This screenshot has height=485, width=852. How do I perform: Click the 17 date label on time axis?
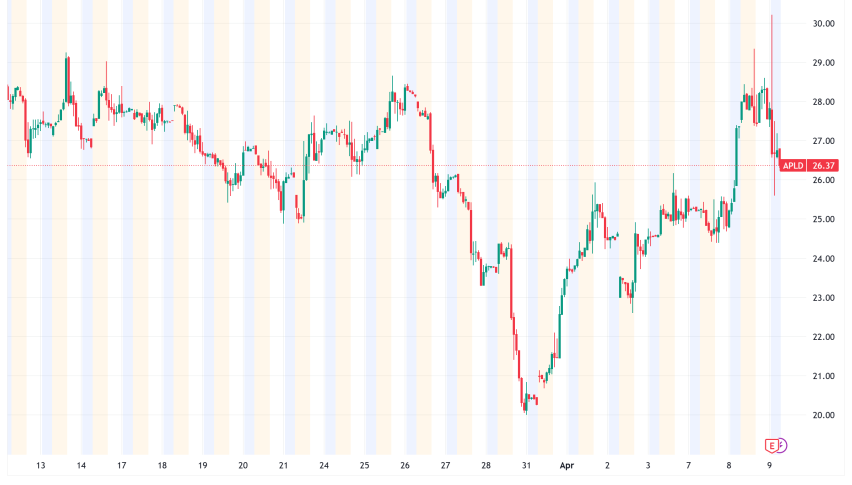pyautogui.click(x=121, y=466)
